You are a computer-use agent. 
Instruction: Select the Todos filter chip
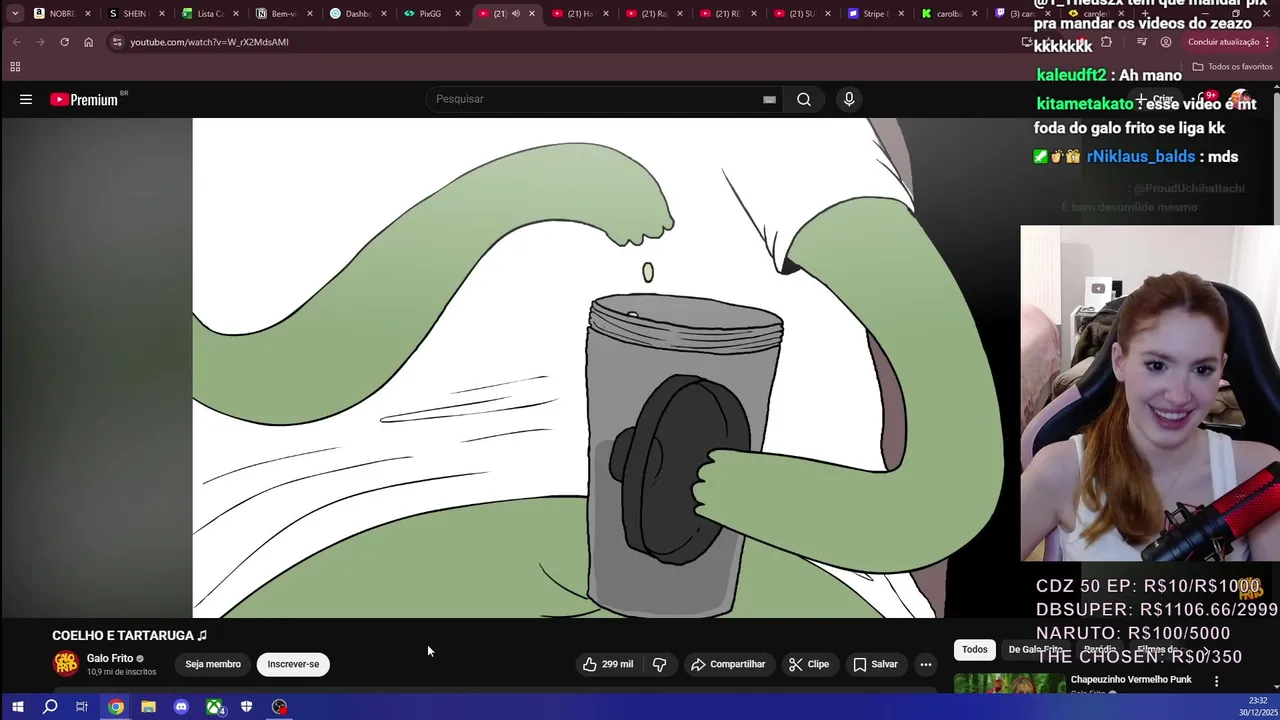click(x=975, y=650)
